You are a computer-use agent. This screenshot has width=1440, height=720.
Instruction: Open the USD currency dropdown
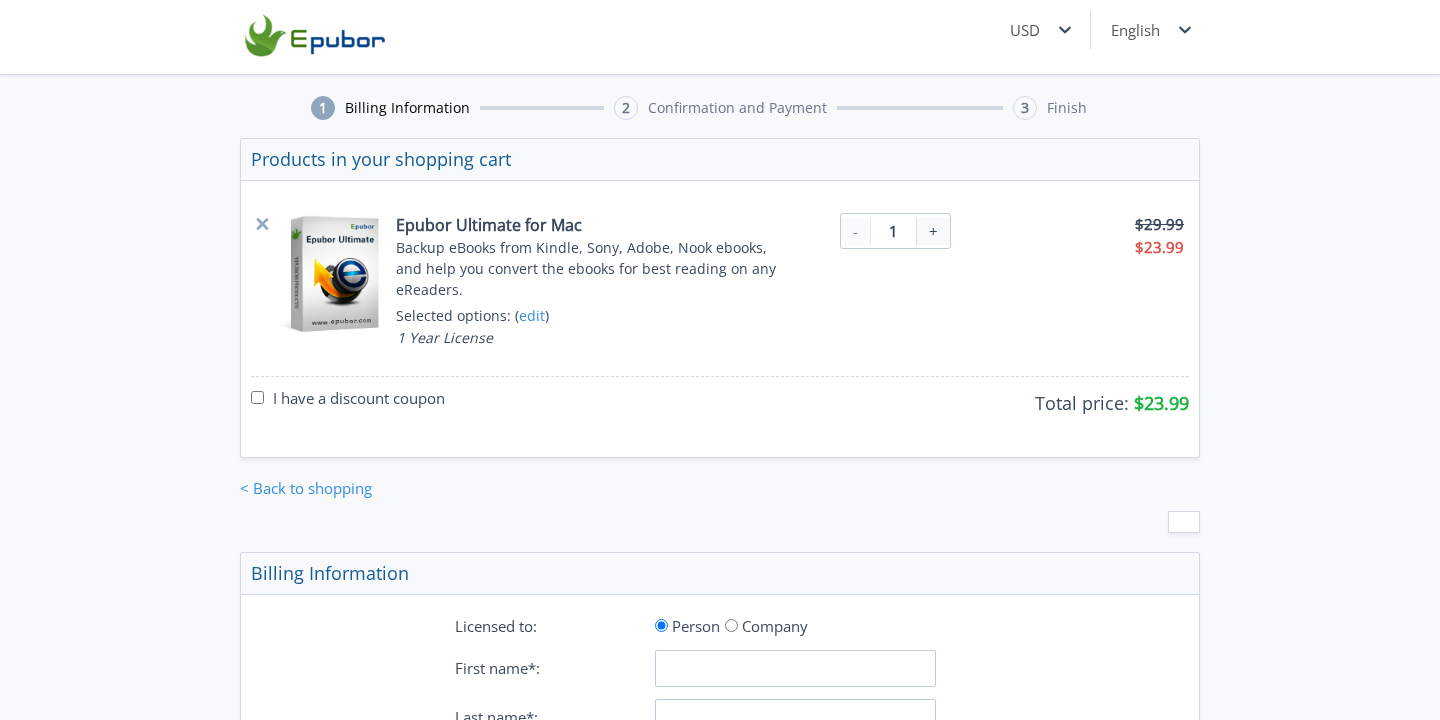coord(1040,30)
